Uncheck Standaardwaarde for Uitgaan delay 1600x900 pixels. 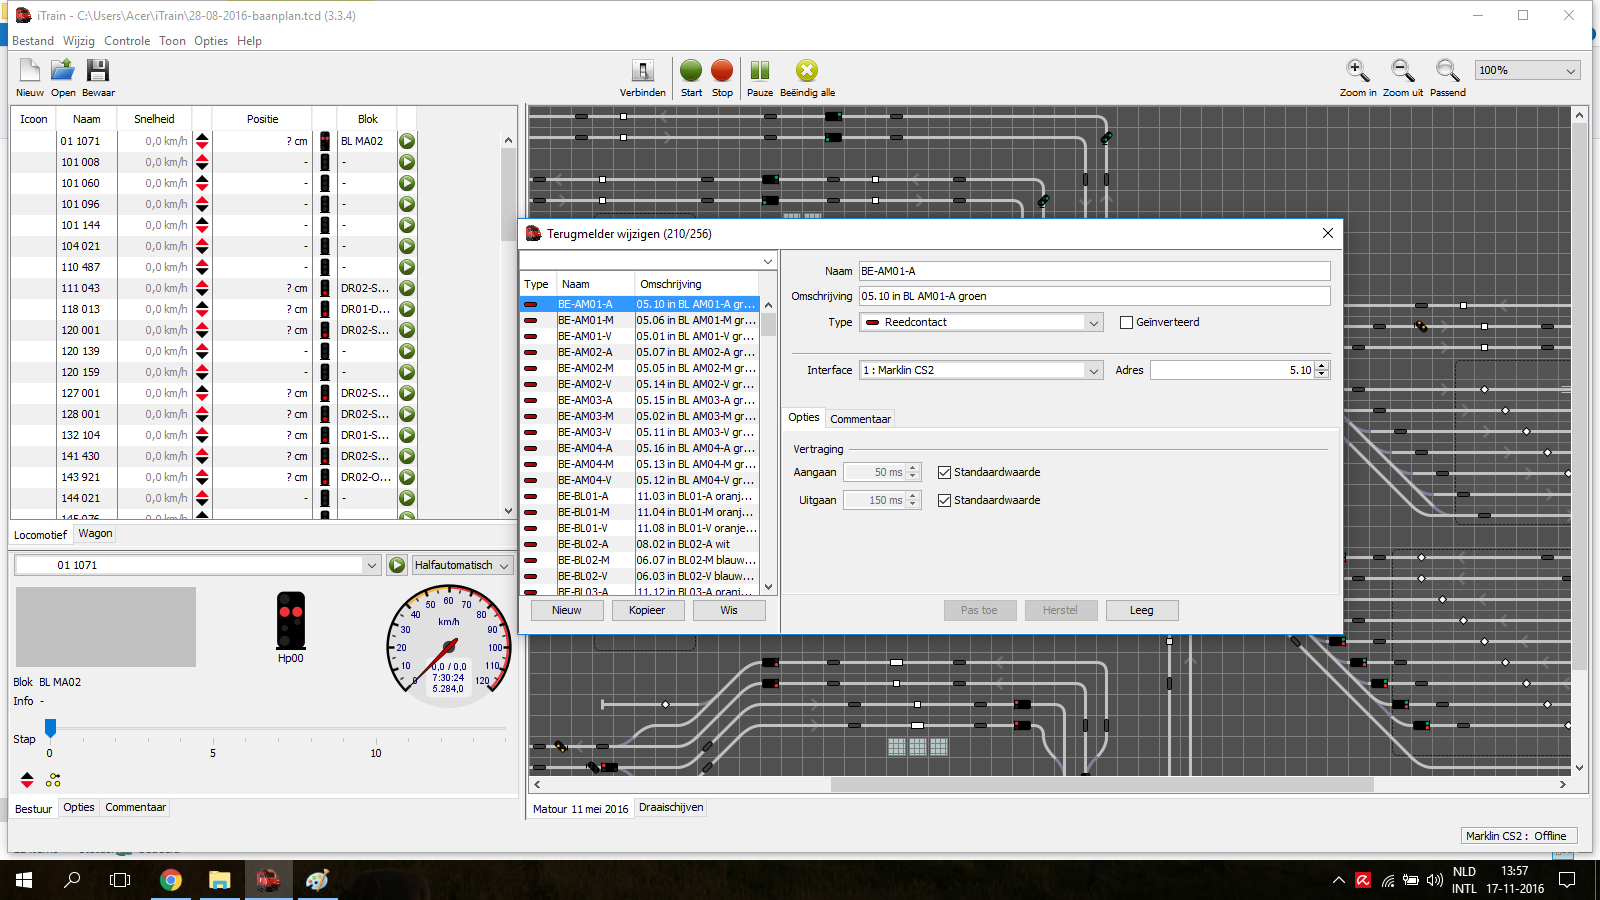[944, 500]
